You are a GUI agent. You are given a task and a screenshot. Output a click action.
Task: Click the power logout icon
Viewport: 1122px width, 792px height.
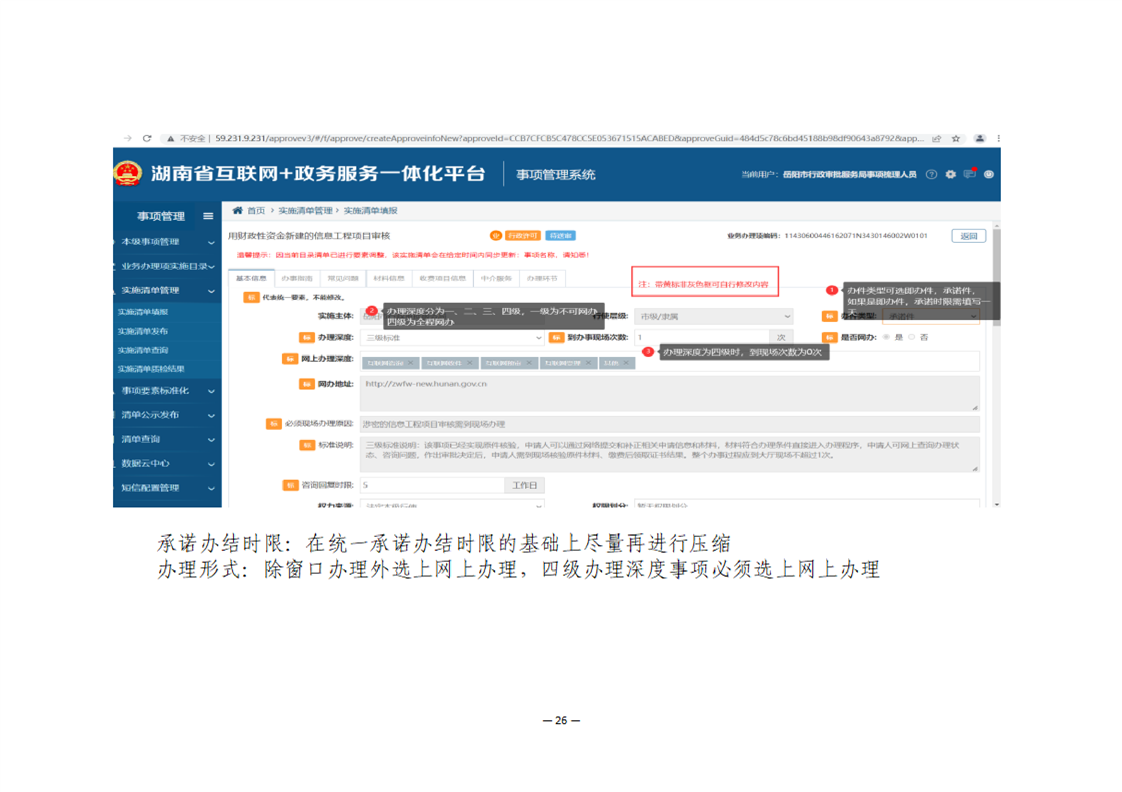click(x=989, y=174)
